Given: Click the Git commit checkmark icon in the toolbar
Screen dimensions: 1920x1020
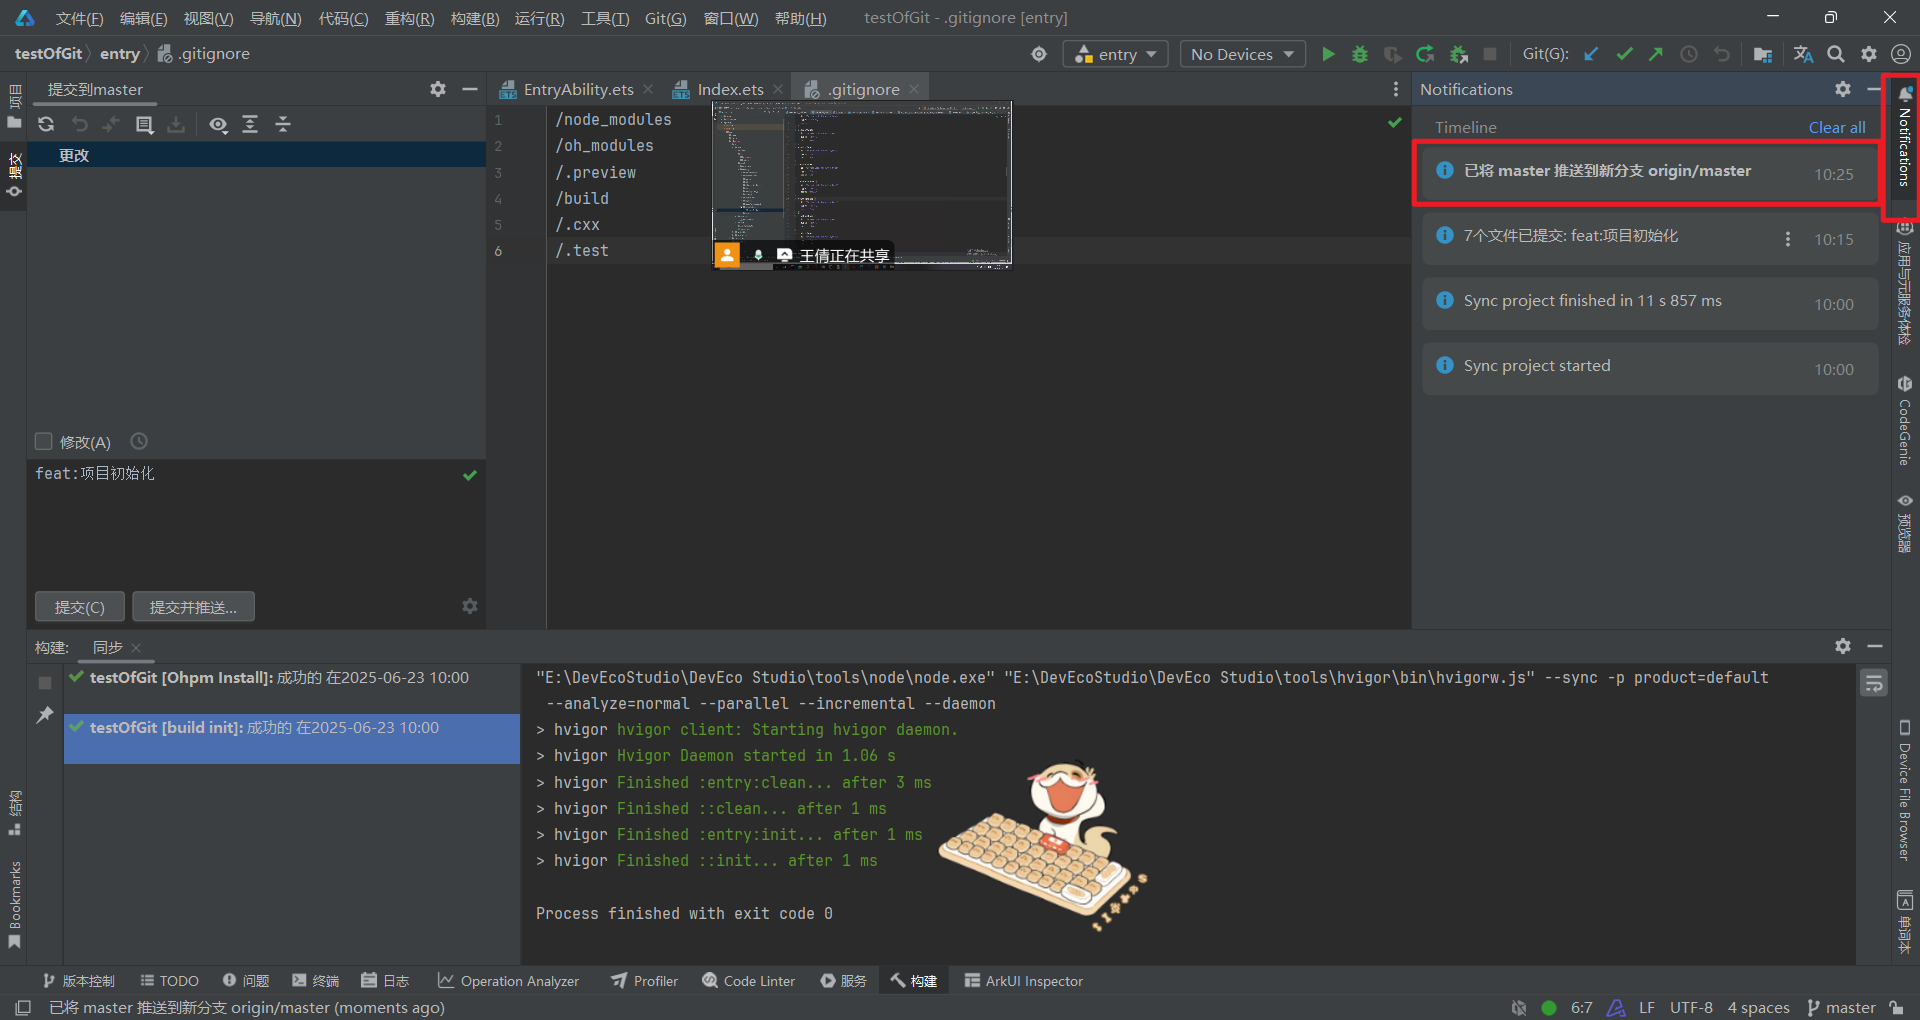Looking at the screenshot, I should (1624, 54).
